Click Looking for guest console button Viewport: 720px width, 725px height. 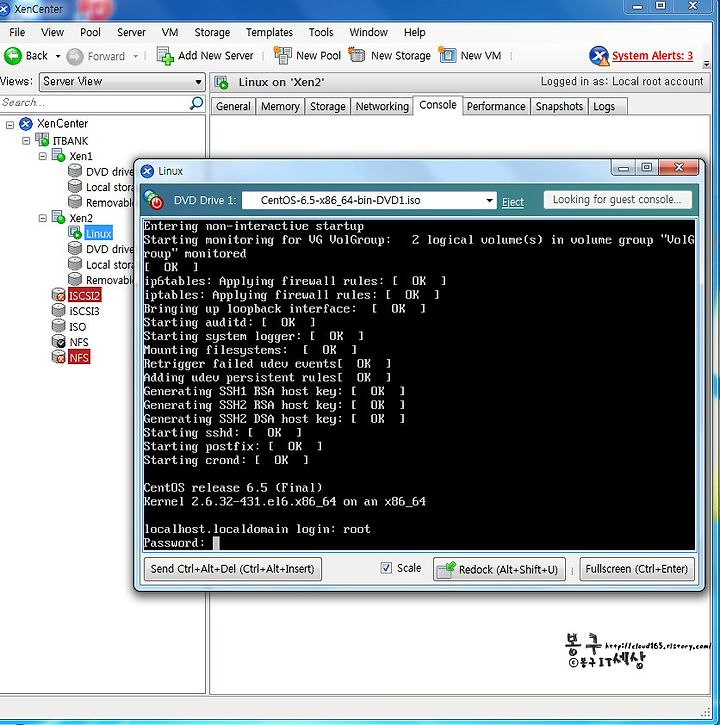click(x=617, y=200)
